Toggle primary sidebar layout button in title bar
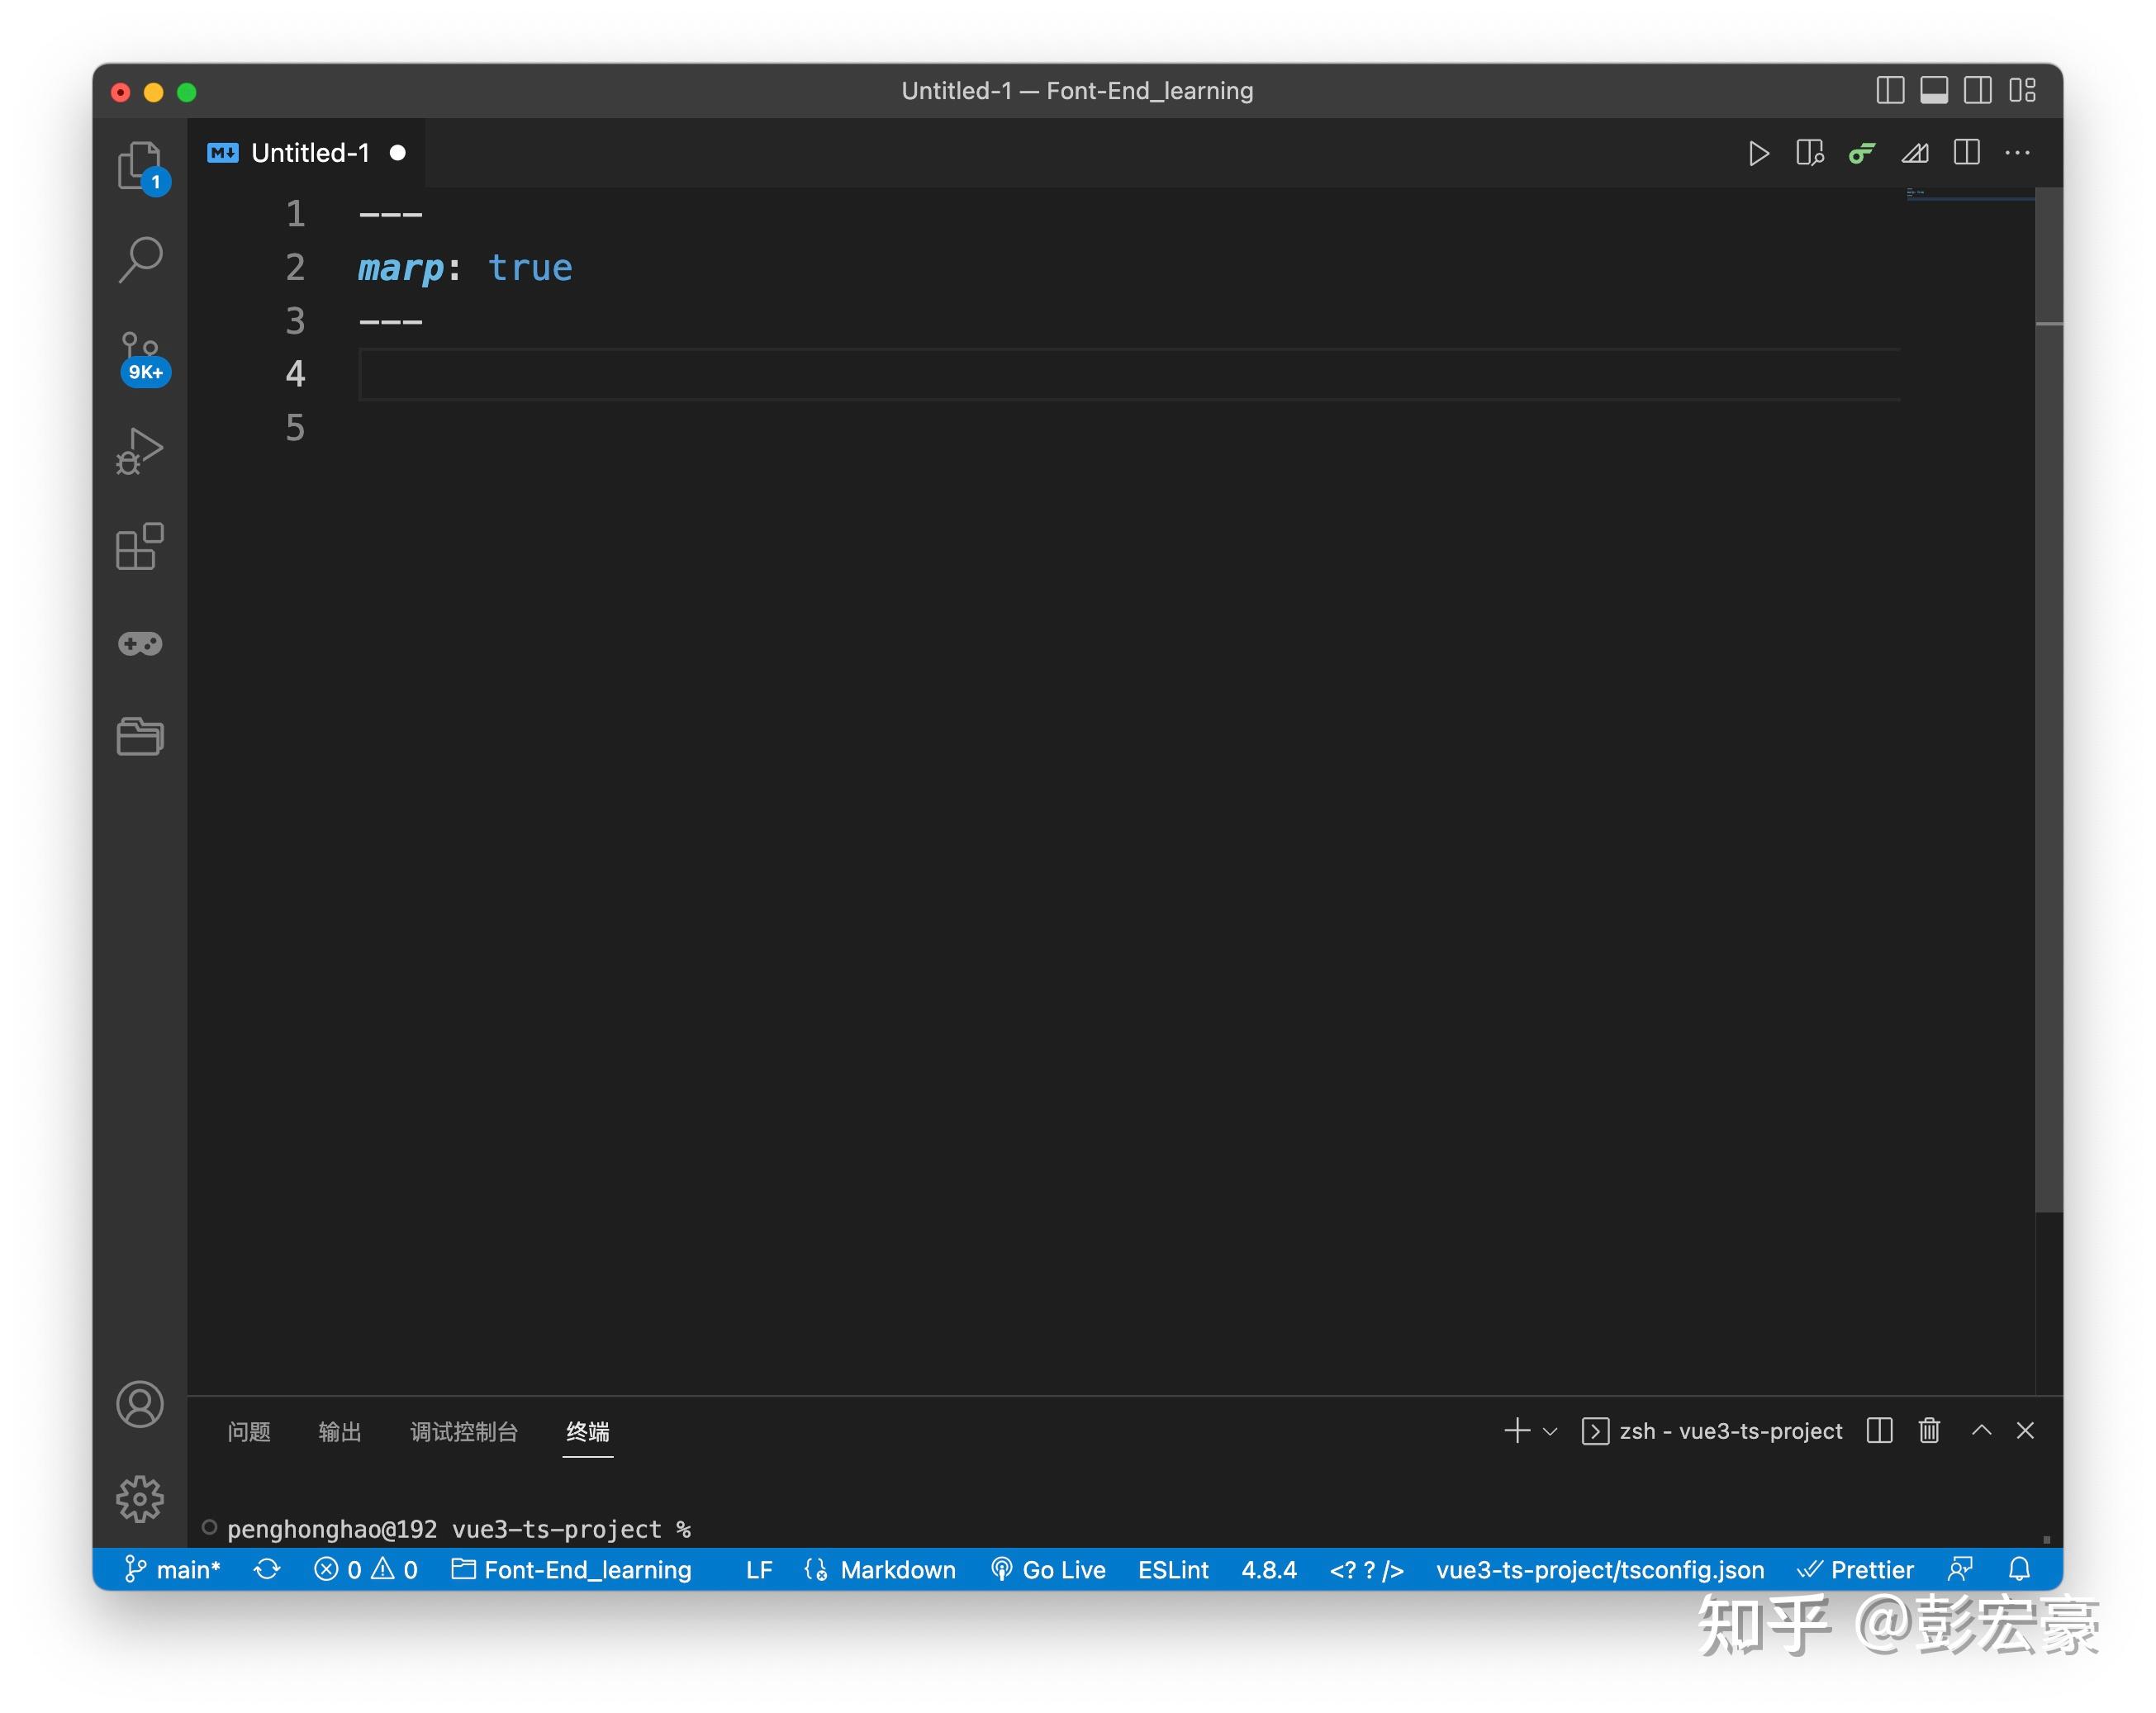This screenshot has width=2156, height=1713. 1889,90
